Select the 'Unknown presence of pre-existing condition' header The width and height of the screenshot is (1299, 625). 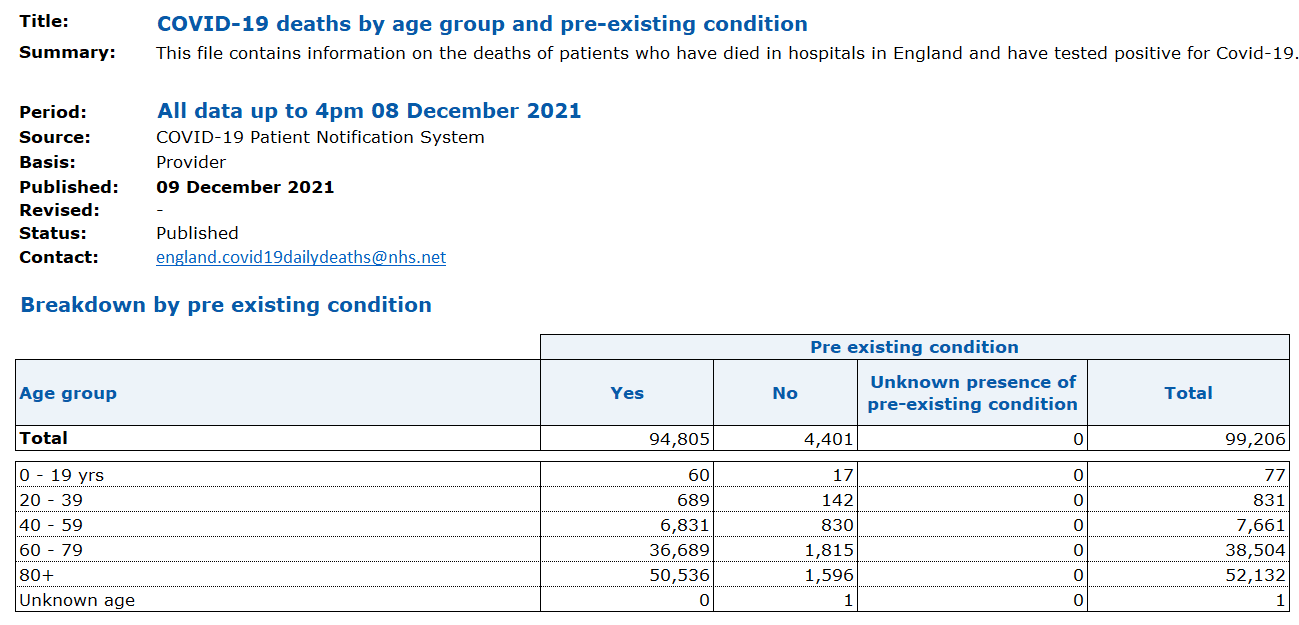tap(972, 393)
